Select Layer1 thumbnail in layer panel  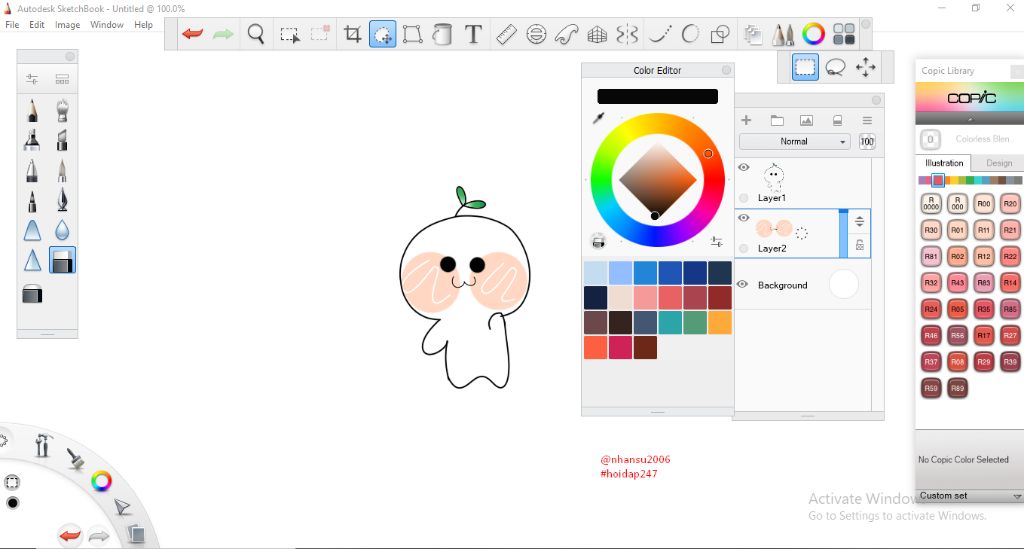point(774,176)
